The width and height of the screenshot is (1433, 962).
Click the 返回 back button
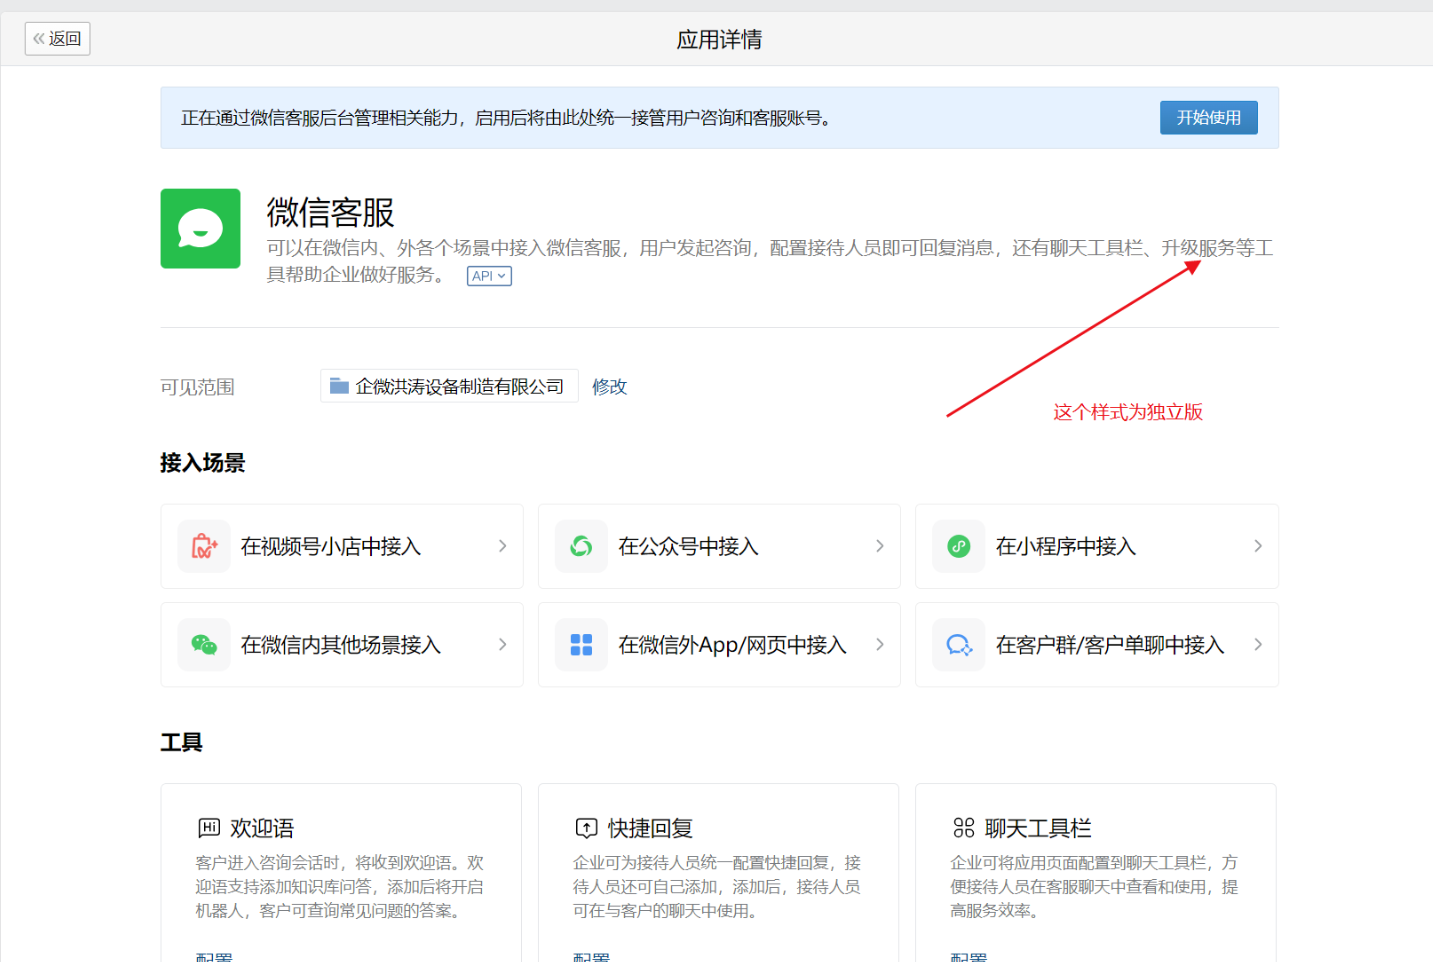click(x=58, y=39)
